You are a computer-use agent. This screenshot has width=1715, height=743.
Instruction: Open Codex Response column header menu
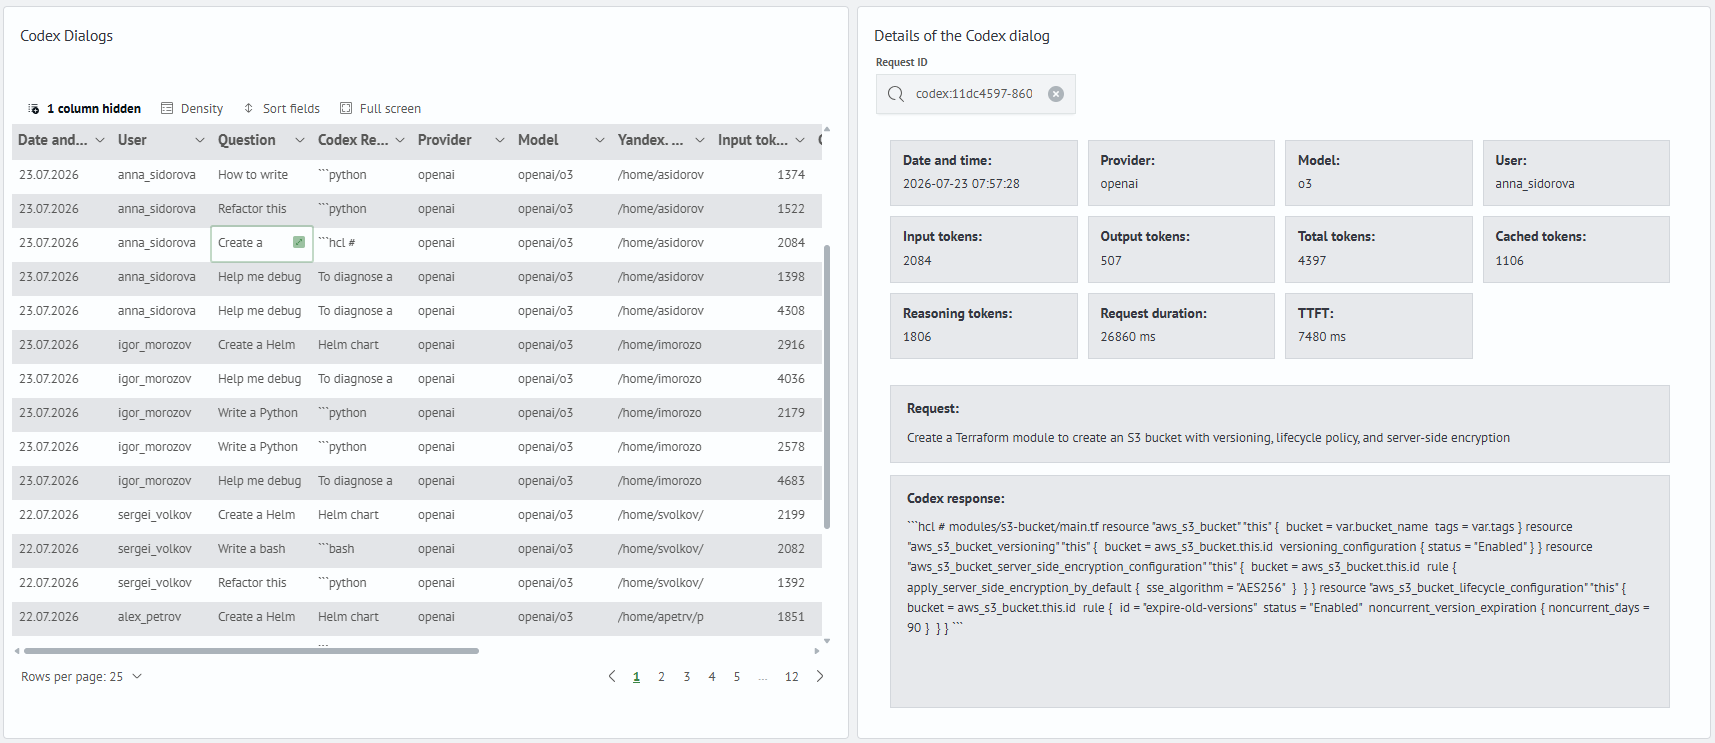[400, 140]
